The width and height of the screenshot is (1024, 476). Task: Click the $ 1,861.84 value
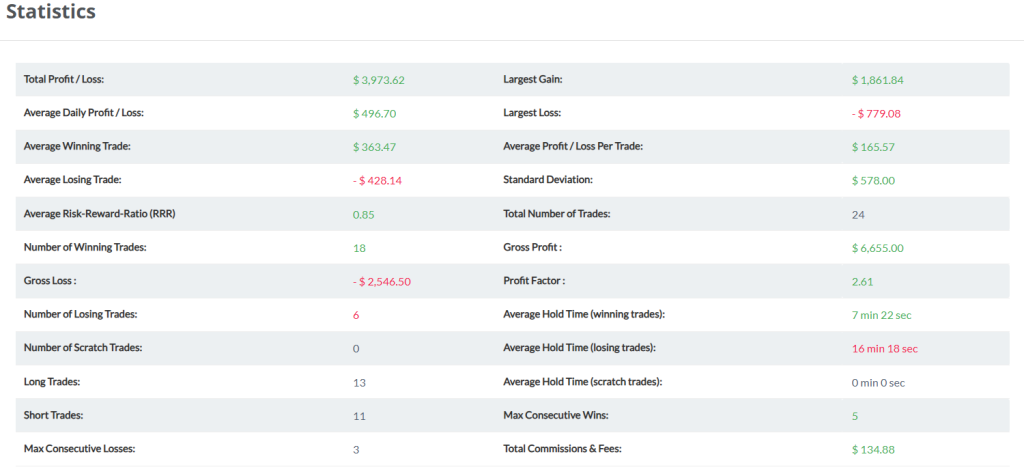point(878,80)
